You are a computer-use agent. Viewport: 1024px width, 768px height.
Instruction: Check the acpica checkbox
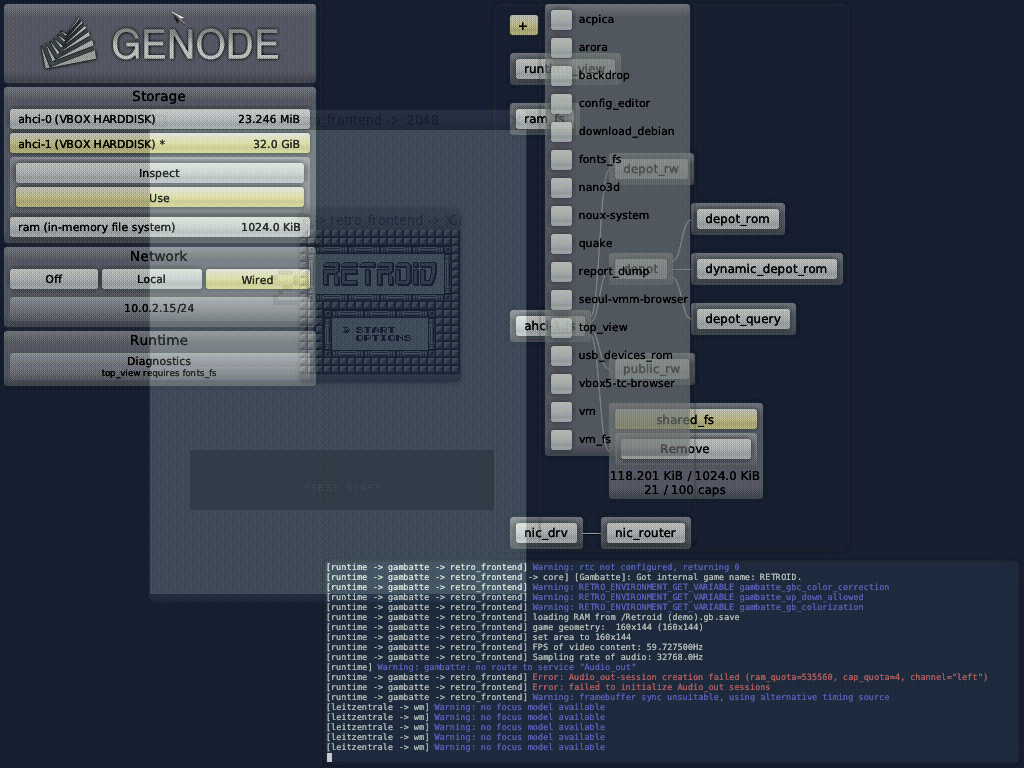pyautogui.click(x=561, y=20)
